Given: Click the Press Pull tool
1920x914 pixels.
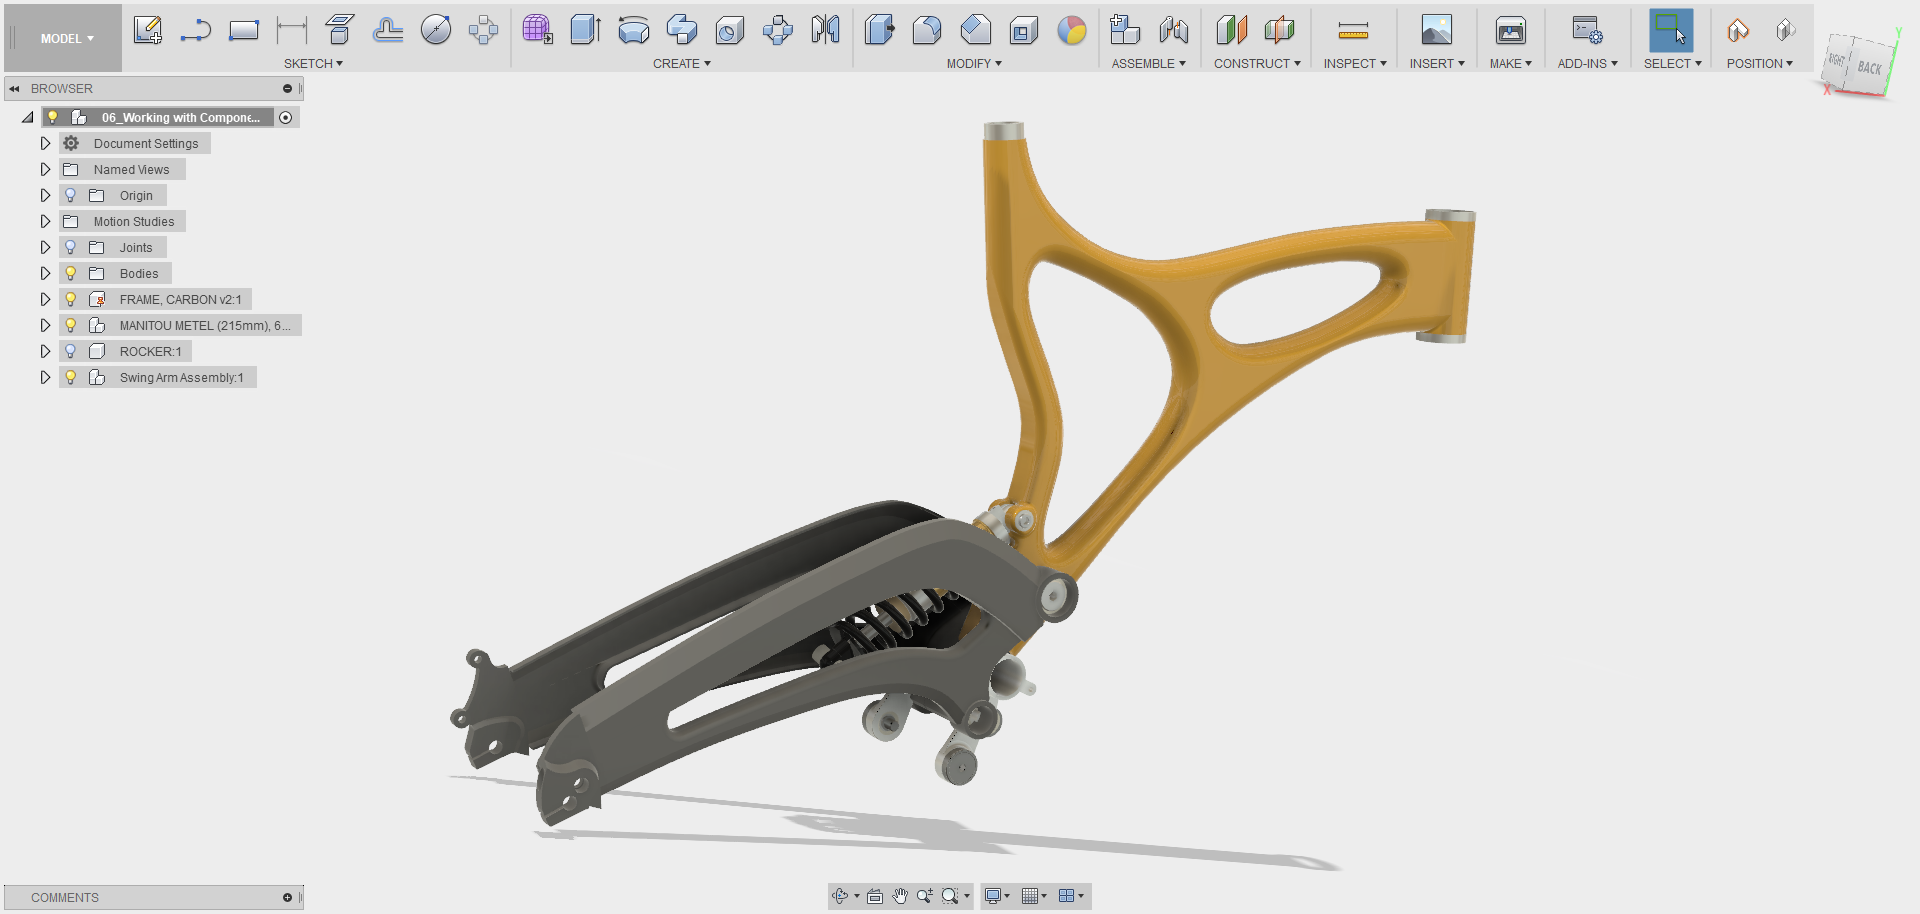Looking at the screenshot, I should point(878,30).
